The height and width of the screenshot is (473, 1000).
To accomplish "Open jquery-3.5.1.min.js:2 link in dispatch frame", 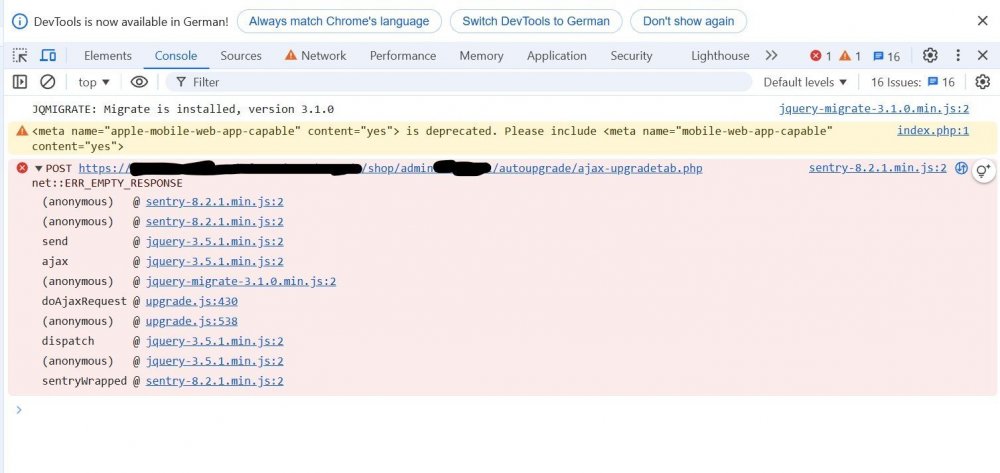I will (x=214, y=341).
